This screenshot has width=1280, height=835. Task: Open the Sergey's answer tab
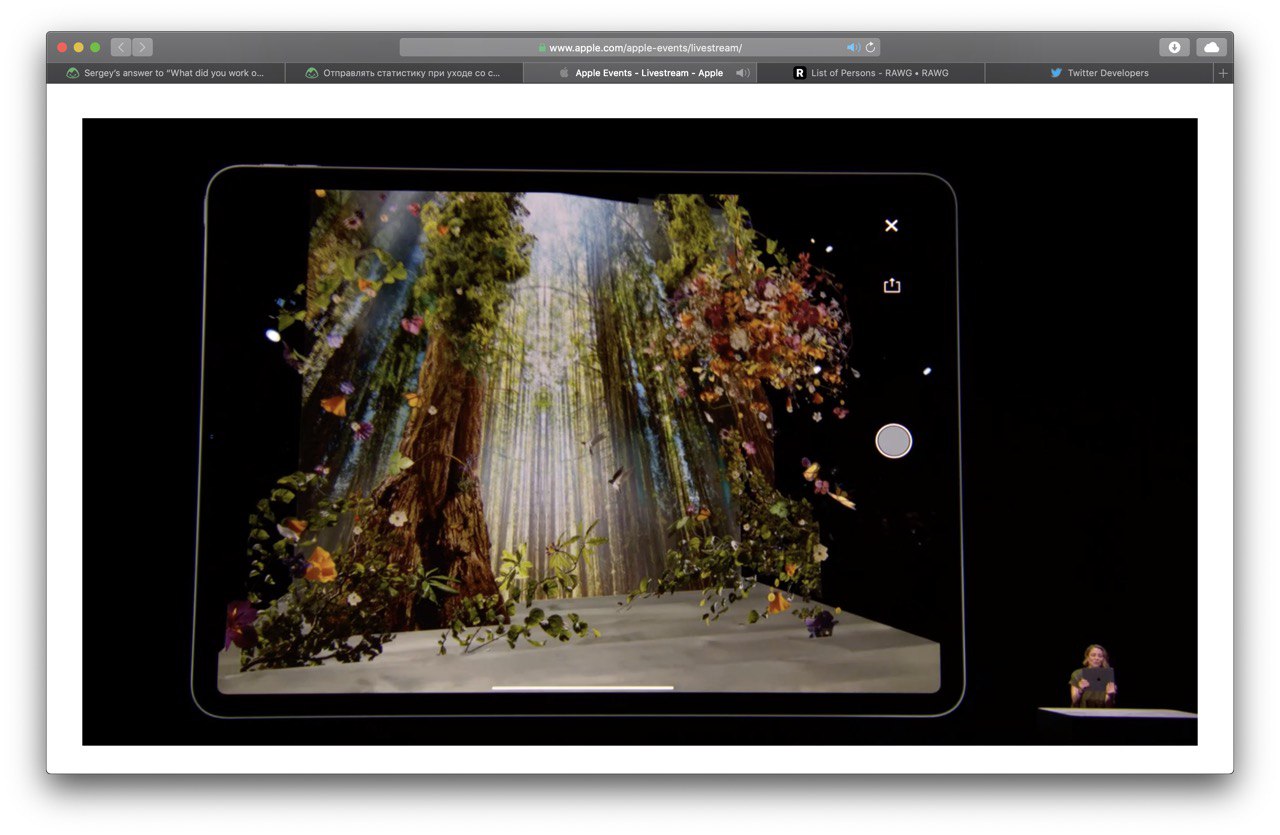(x=165, y=73)
